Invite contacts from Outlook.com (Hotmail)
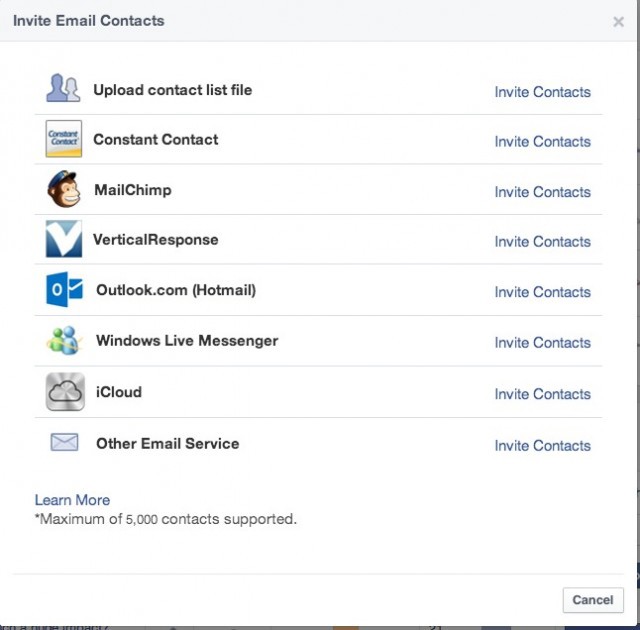The width and height of the screenshot is (640, 630). coord(542,292)
